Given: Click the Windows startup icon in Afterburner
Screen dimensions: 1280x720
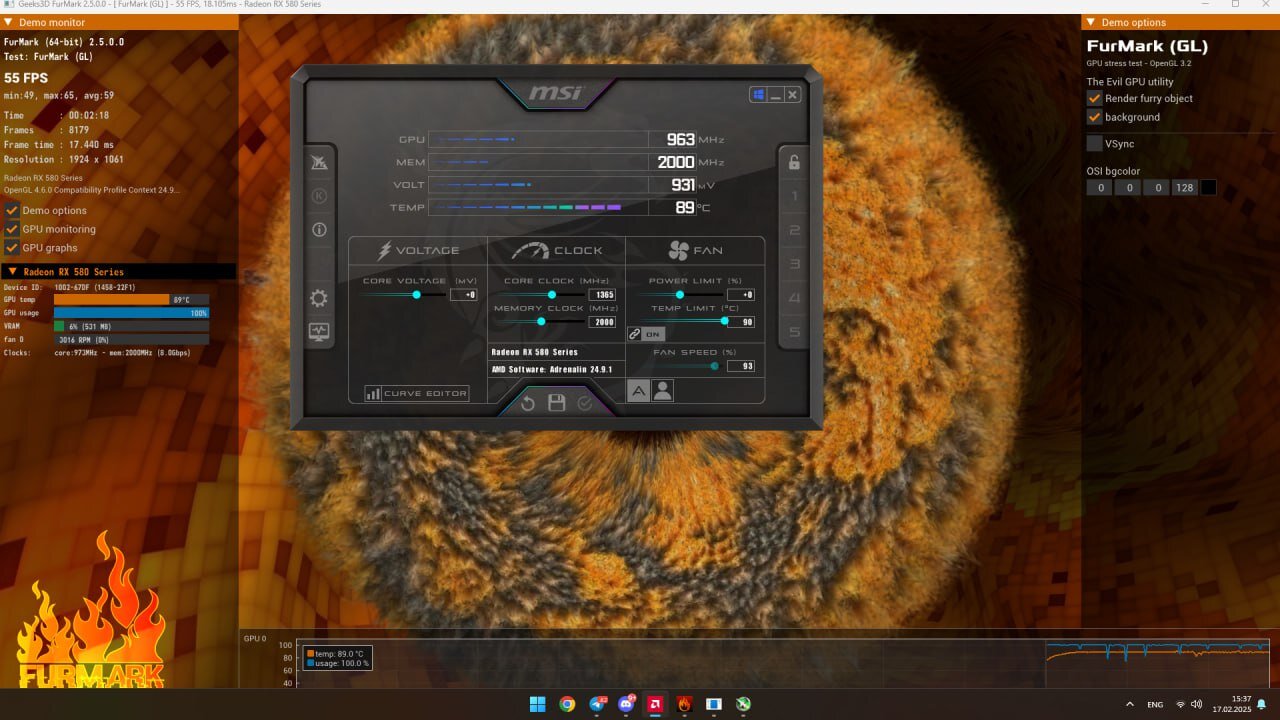Looking at the screenshot, I should tap(759, 95).
